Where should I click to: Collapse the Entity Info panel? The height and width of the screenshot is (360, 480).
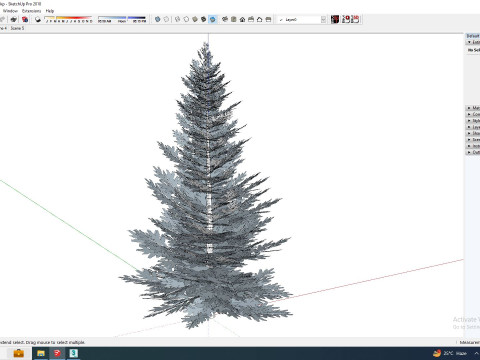(x=473, y=42)
